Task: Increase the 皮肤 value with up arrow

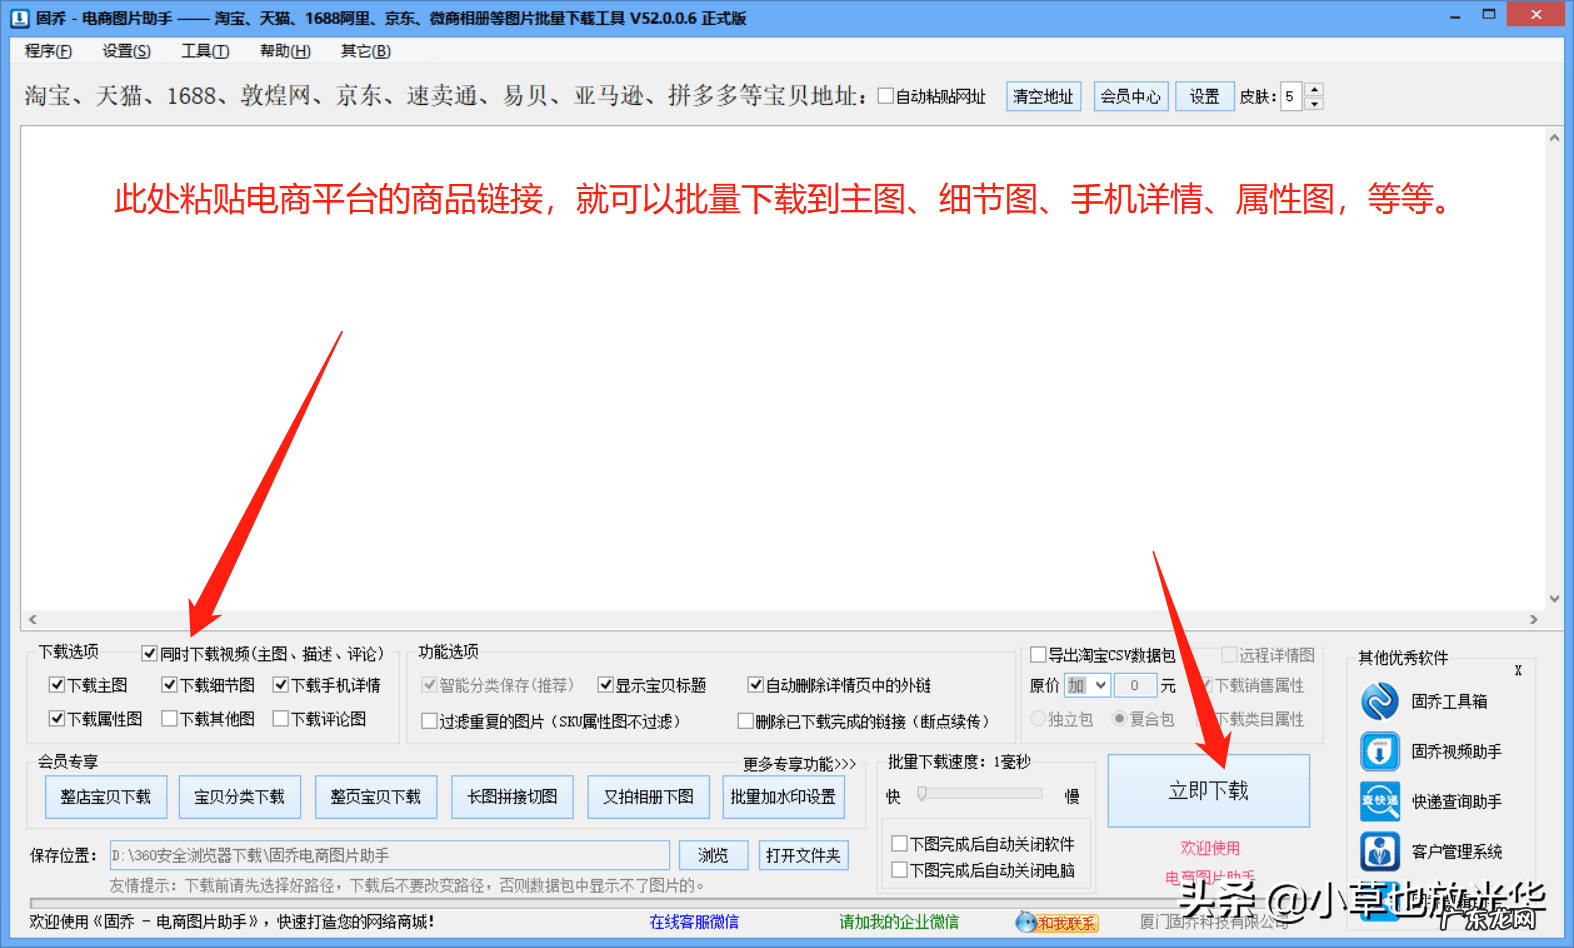Action: click(1314, 90)
